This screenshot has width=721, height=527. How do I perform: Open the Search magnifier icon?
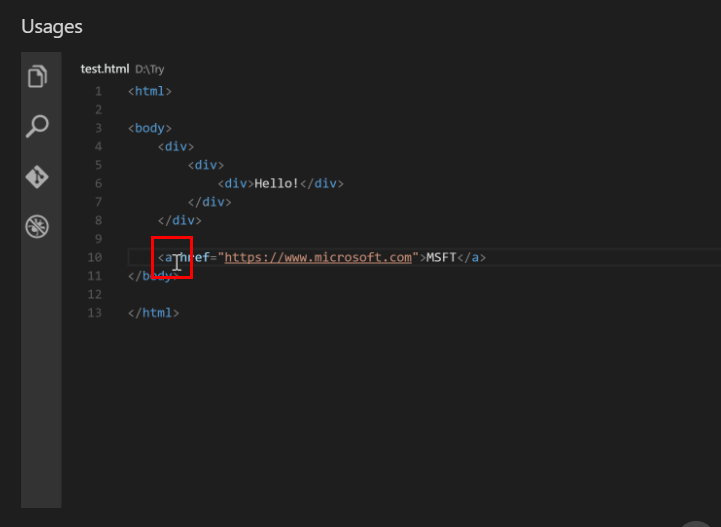[x=37, y=126]
